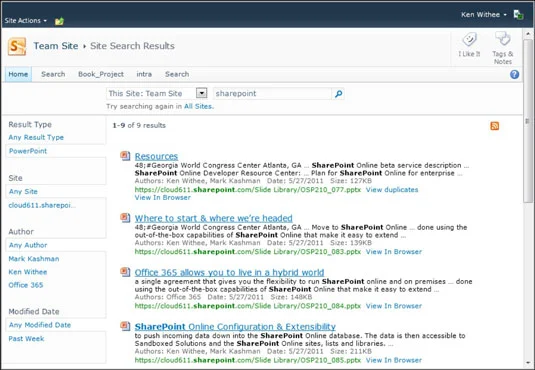
Task: Click the scrollbar down arrow
Action: pos(528,363)
